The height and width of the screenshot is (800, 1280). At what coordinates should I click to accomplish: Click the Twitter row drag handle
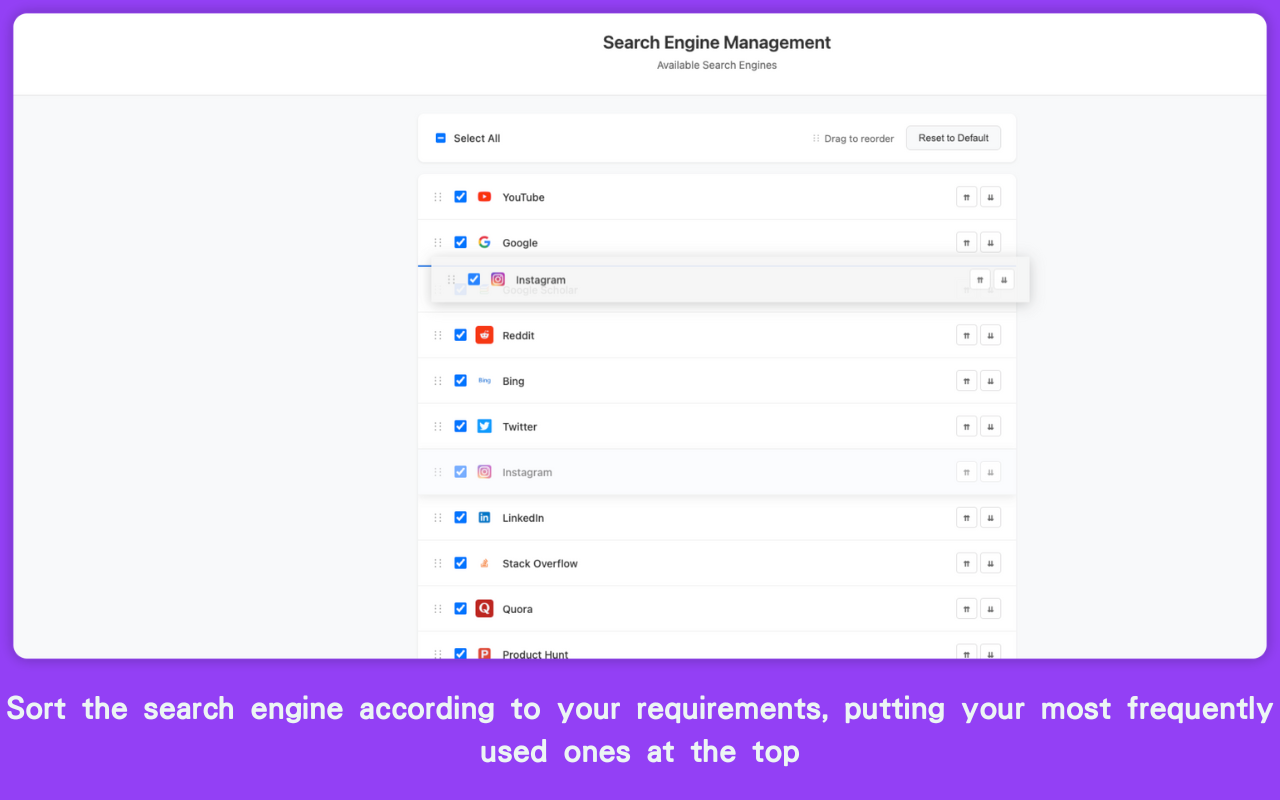point(437,426)
